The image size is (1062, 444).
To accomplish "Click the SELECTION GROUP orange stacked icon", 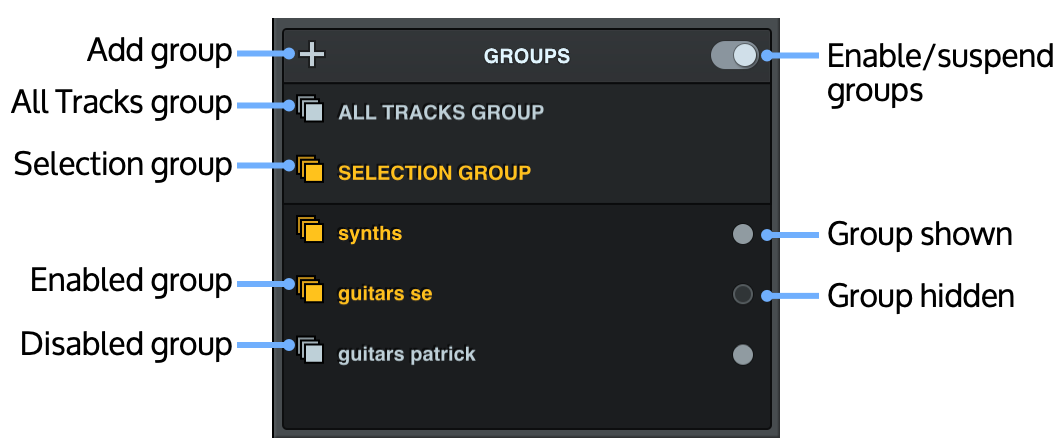I will (x=311, y=170).
